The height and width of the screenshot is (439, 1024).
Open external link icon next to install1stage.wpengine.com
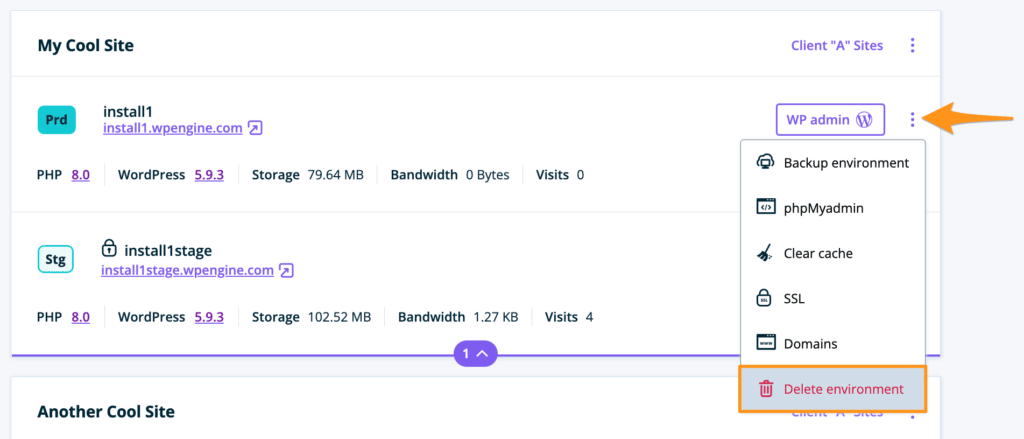[x=286, y=270]
